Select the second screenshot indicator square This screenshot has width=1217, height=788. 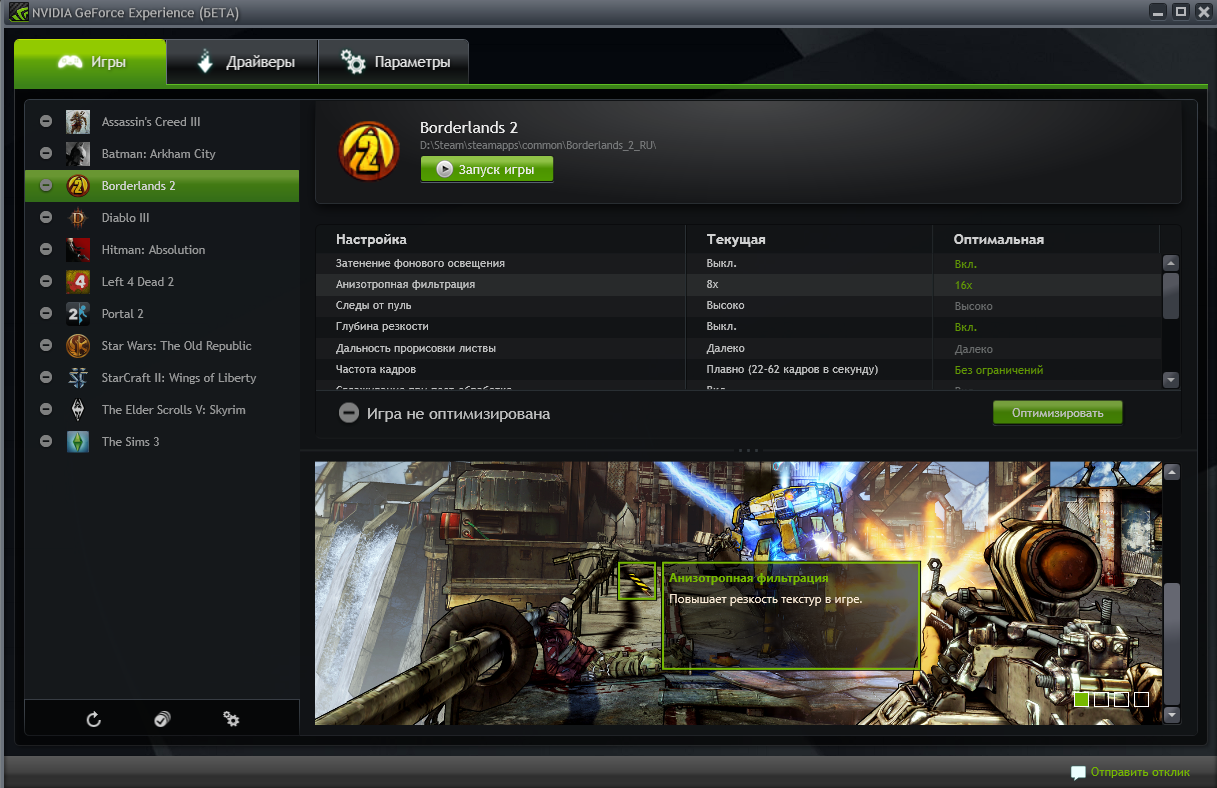tap(1100, 700)
